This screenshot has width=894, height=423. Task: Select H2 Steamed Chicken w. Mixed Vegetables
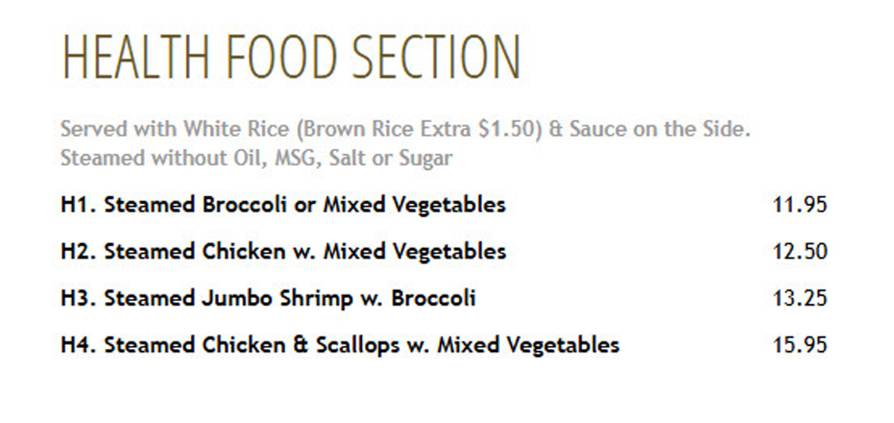point(283,251)
